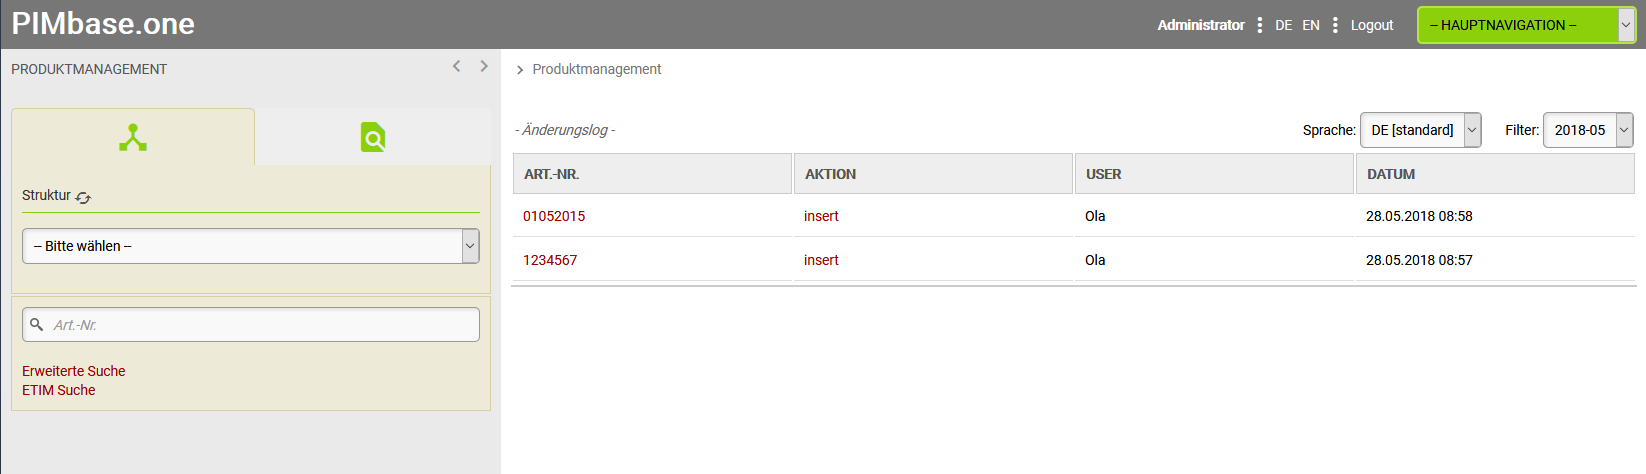This screenshot has width=1646, height=474.
Task: Click the breadcrumb chevron before Produktmanagement
Action: pyautogui.click(x=520, y=70)
